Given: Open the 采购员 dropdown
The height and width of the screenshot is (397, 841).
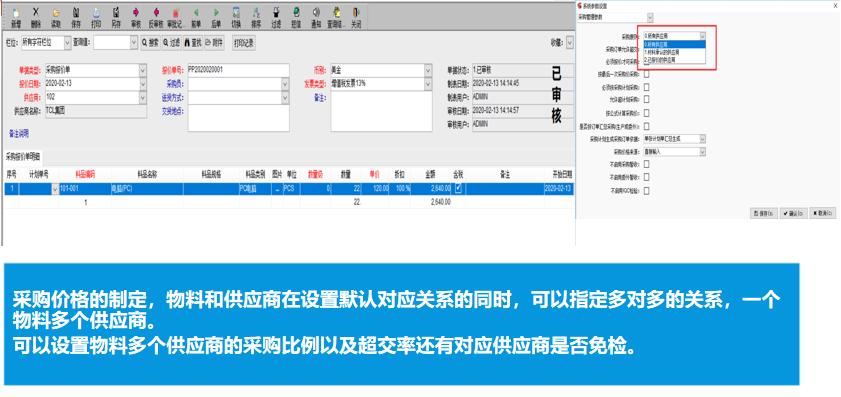Looking at the screenshot, I should (x=285, y=84).
